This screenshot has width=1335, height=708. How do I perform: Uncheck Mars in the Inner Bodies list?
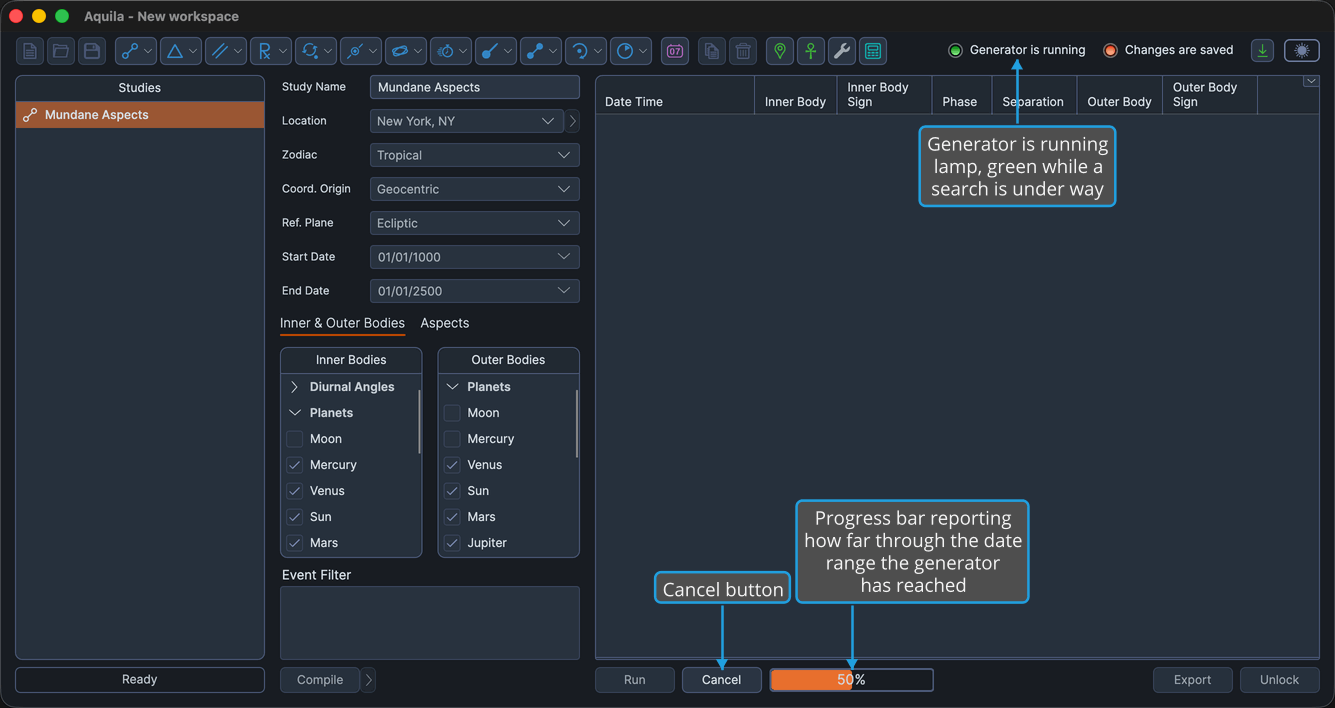295,543
